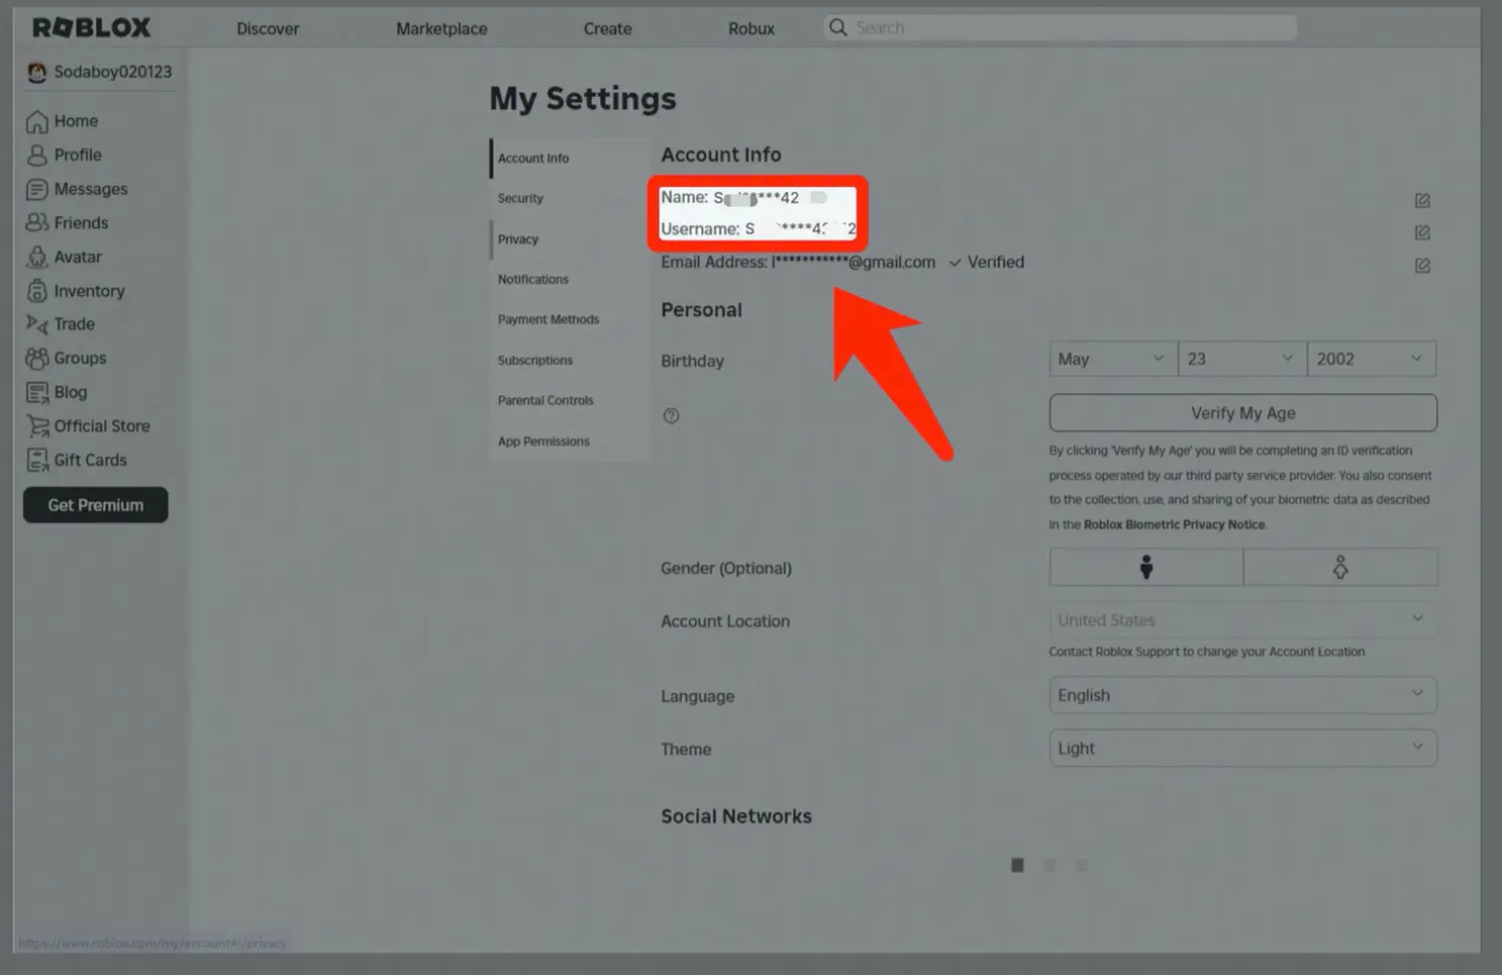
Task: Open the Create menu
Action: 608,29
